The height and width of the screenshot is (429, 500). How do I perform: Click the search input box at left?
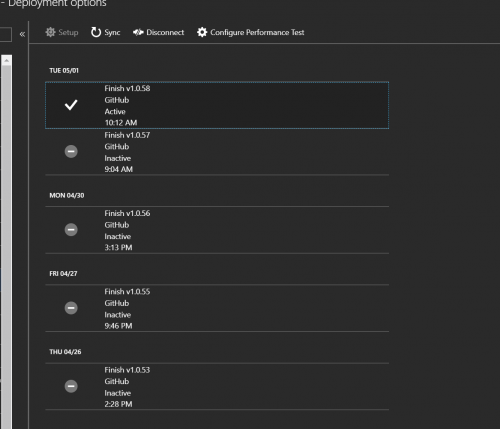click(6, 34)
